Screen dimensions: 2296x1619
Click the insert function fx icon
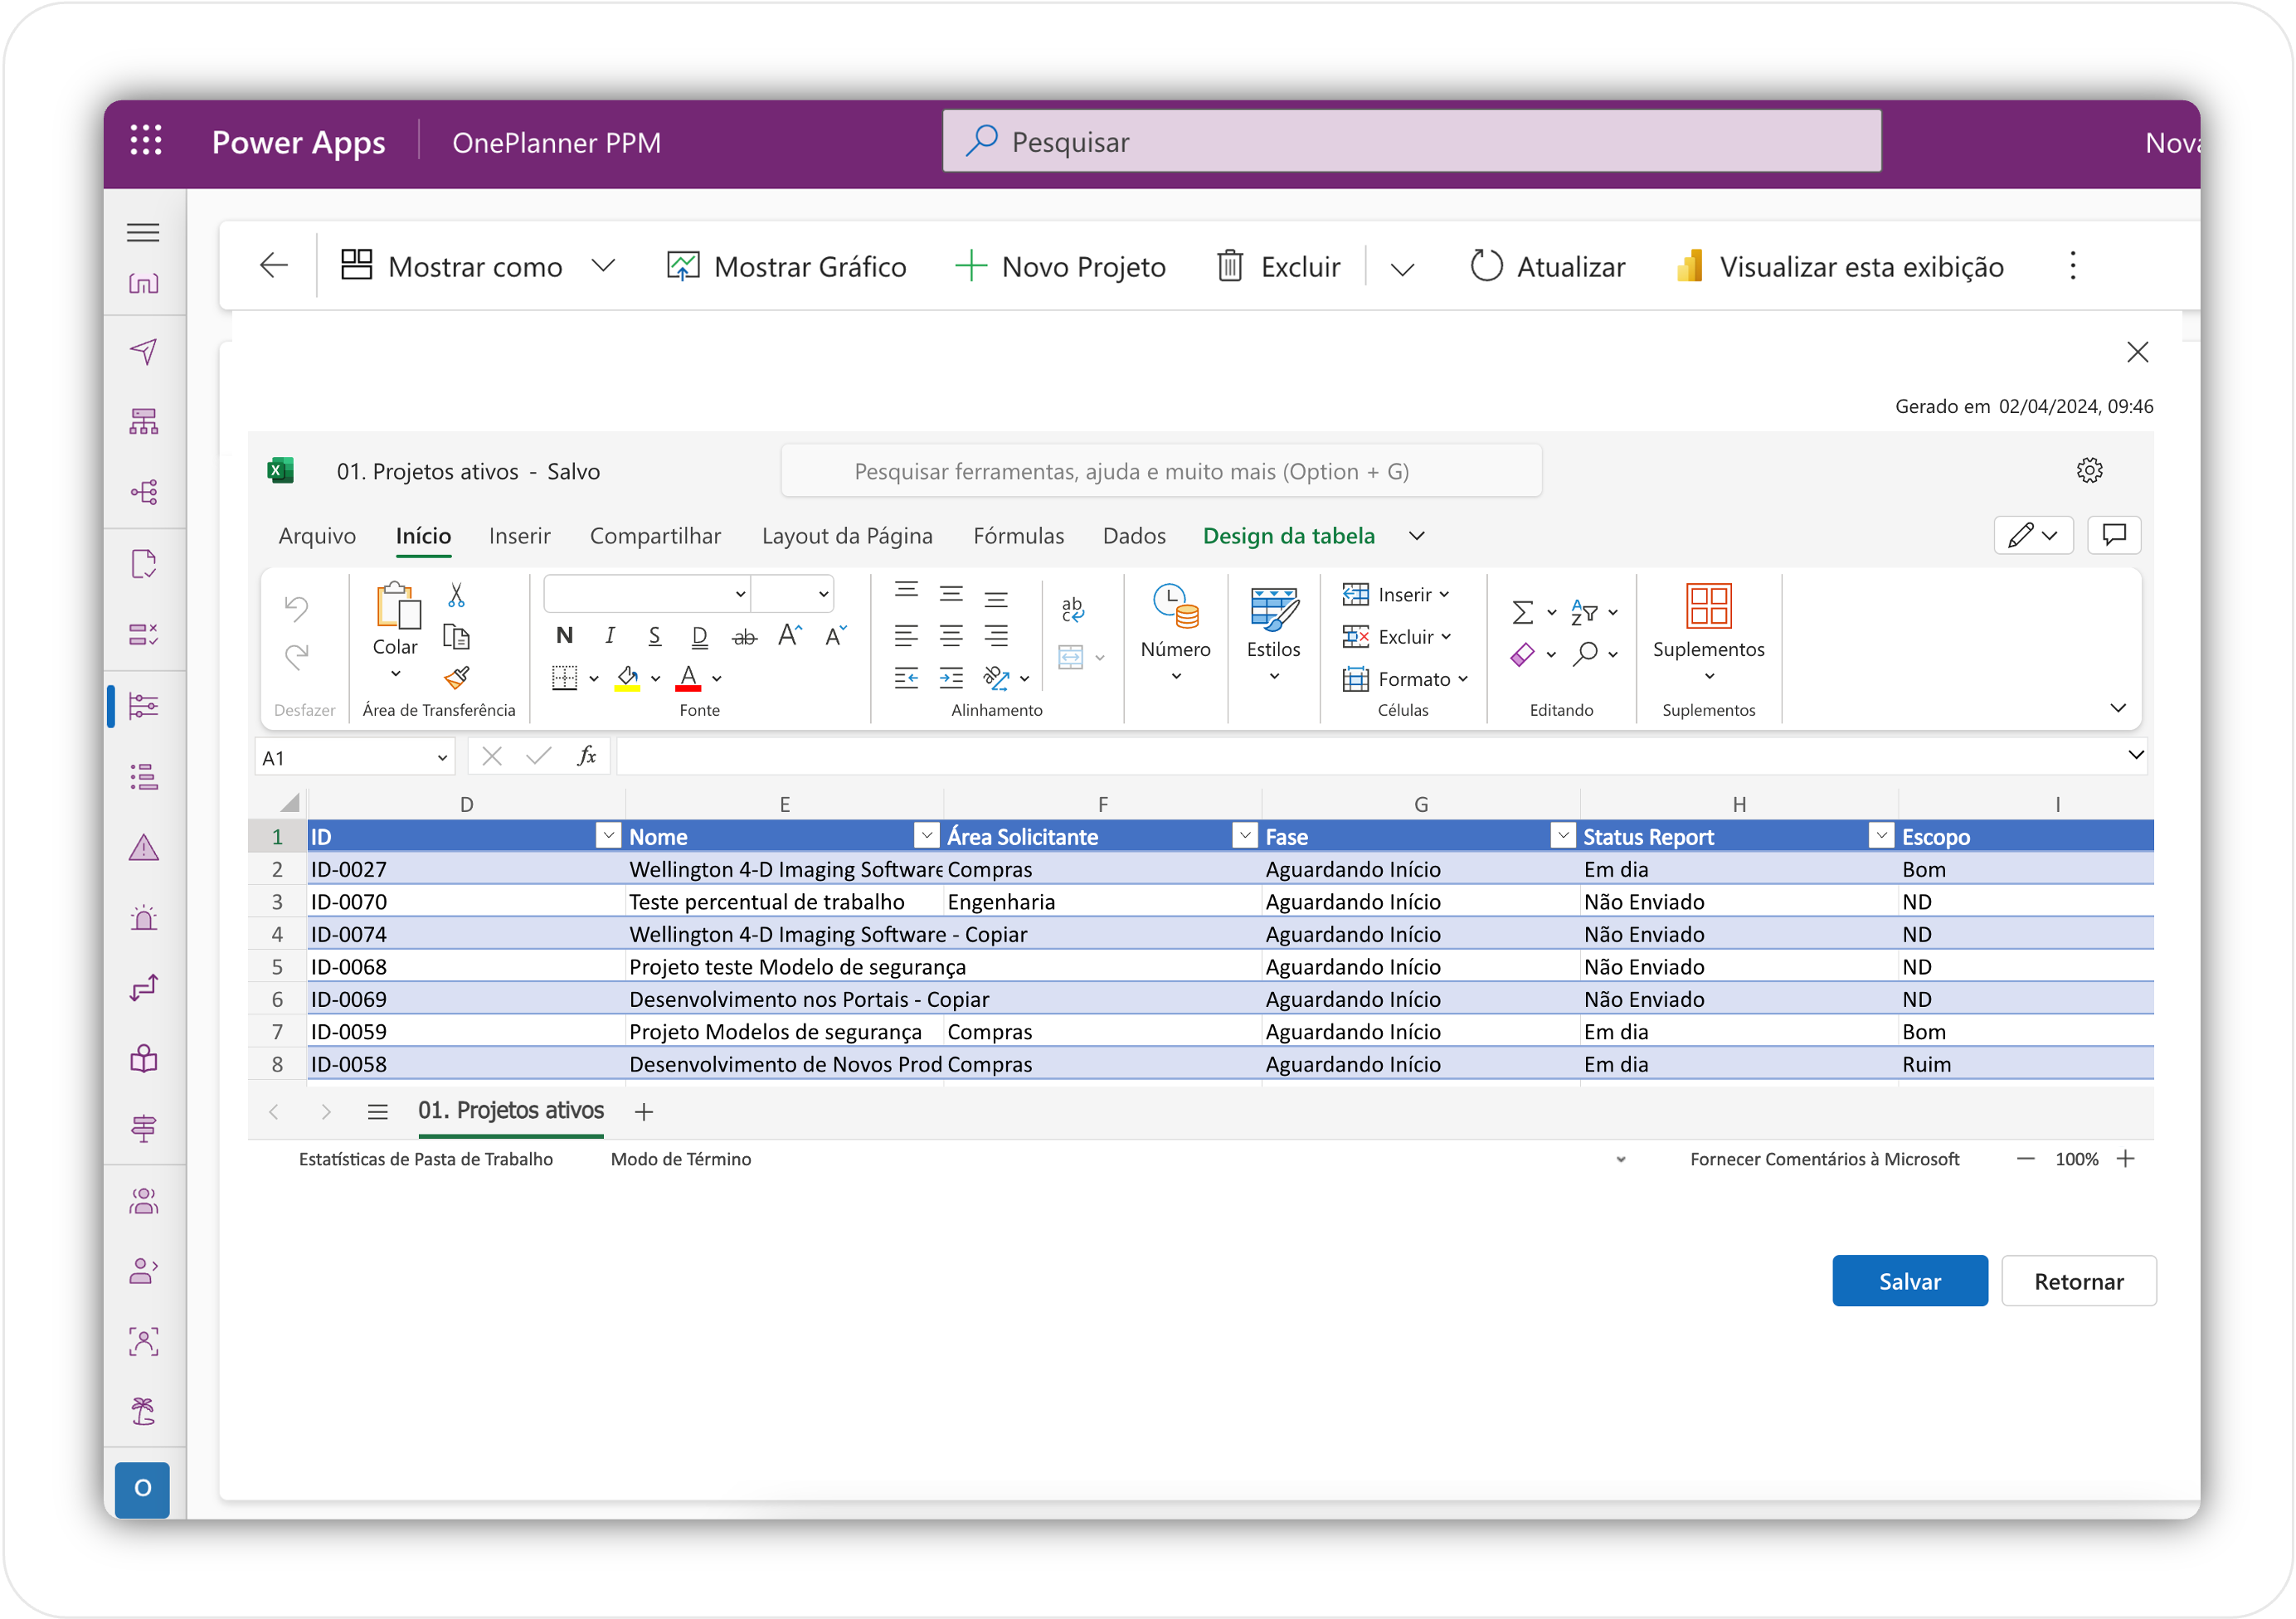pos(587,756)
